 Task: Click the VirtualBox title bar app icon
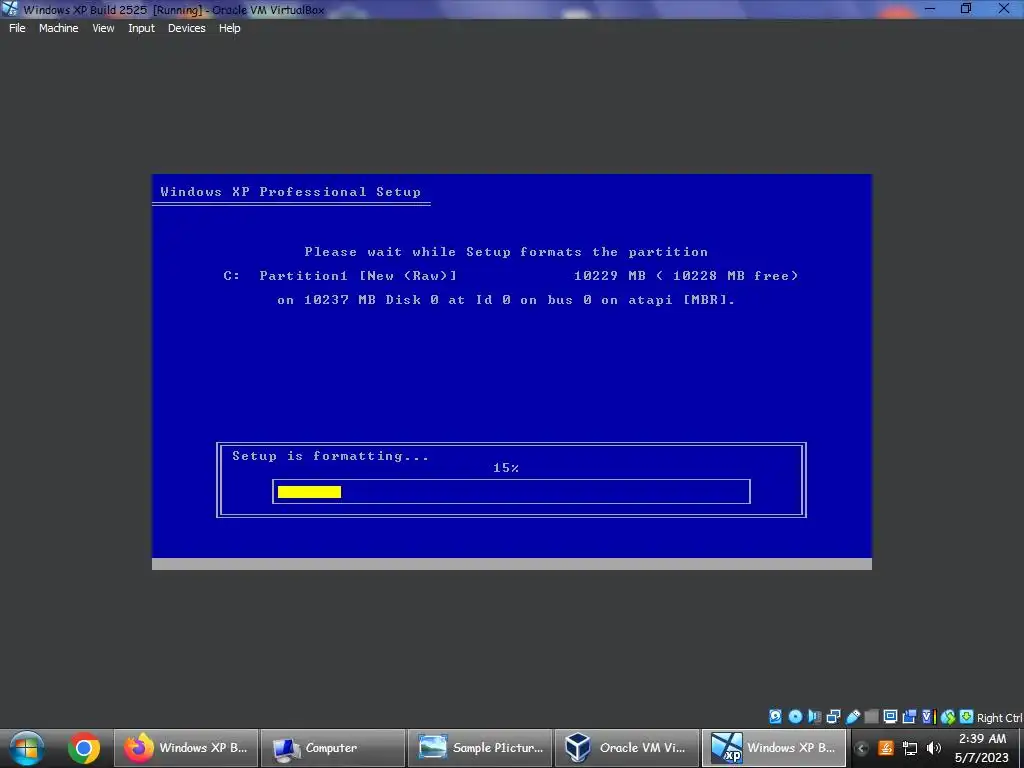(10, 9)
